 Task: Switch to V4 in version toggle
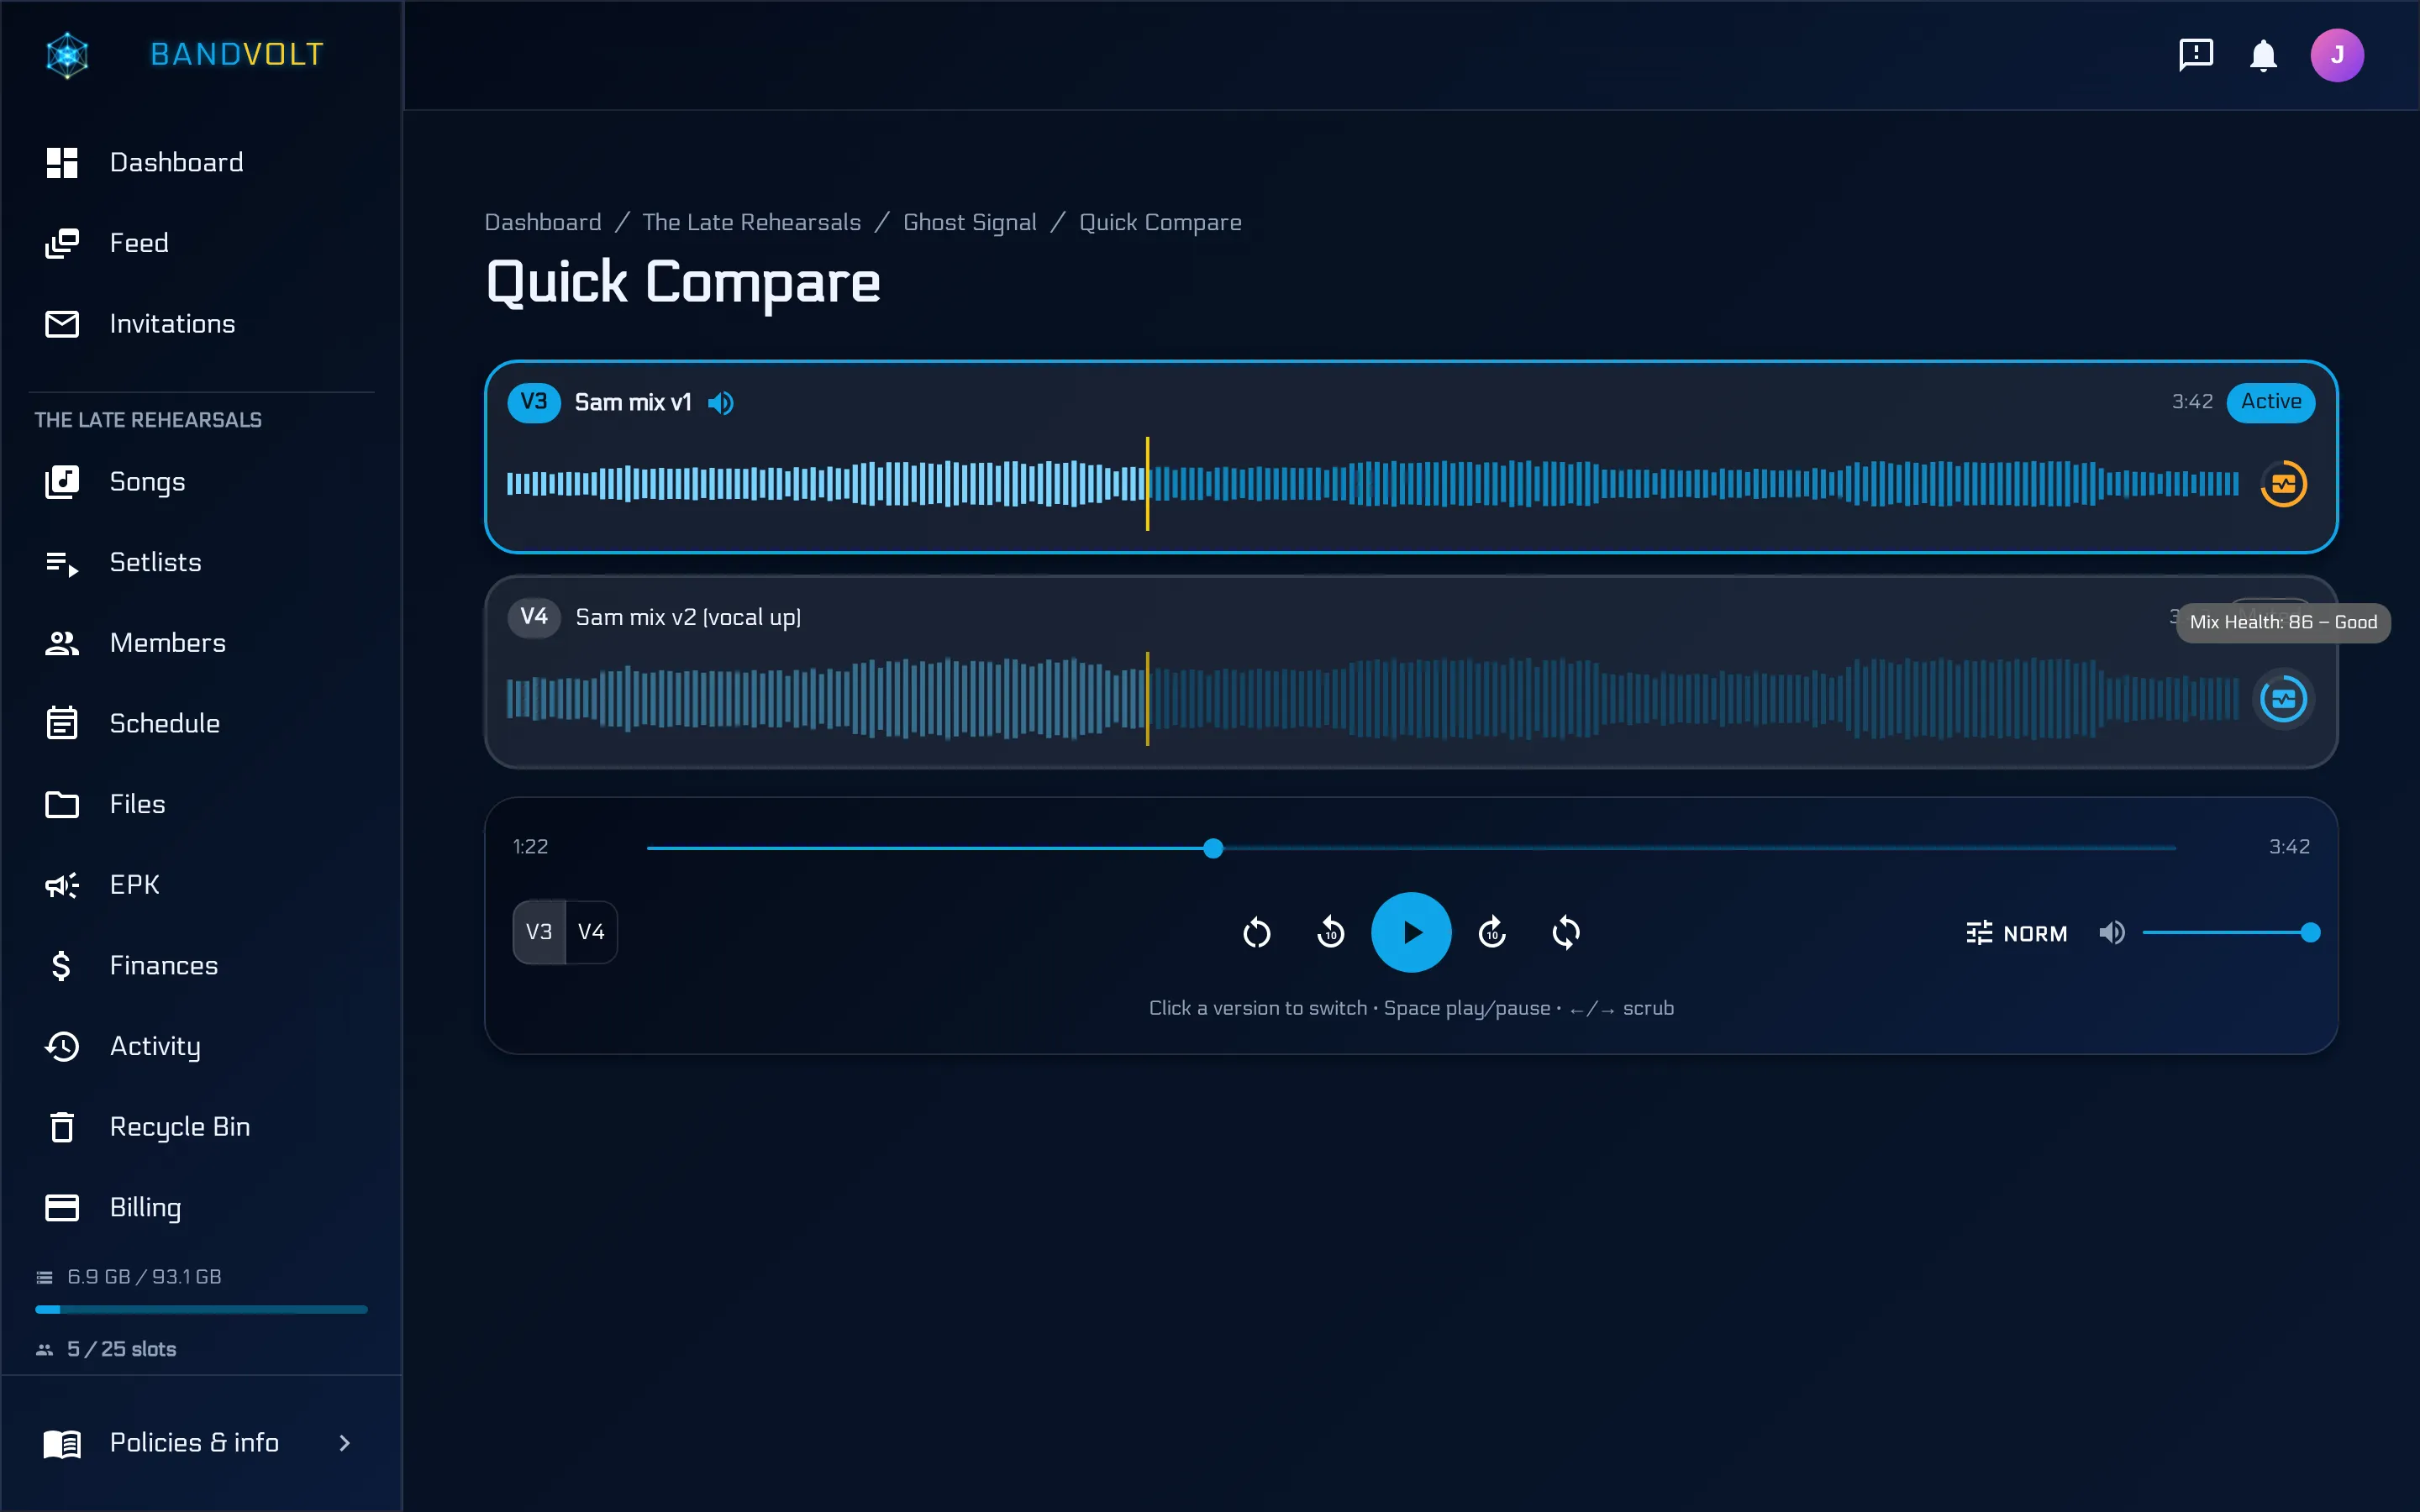click(591, 932)
